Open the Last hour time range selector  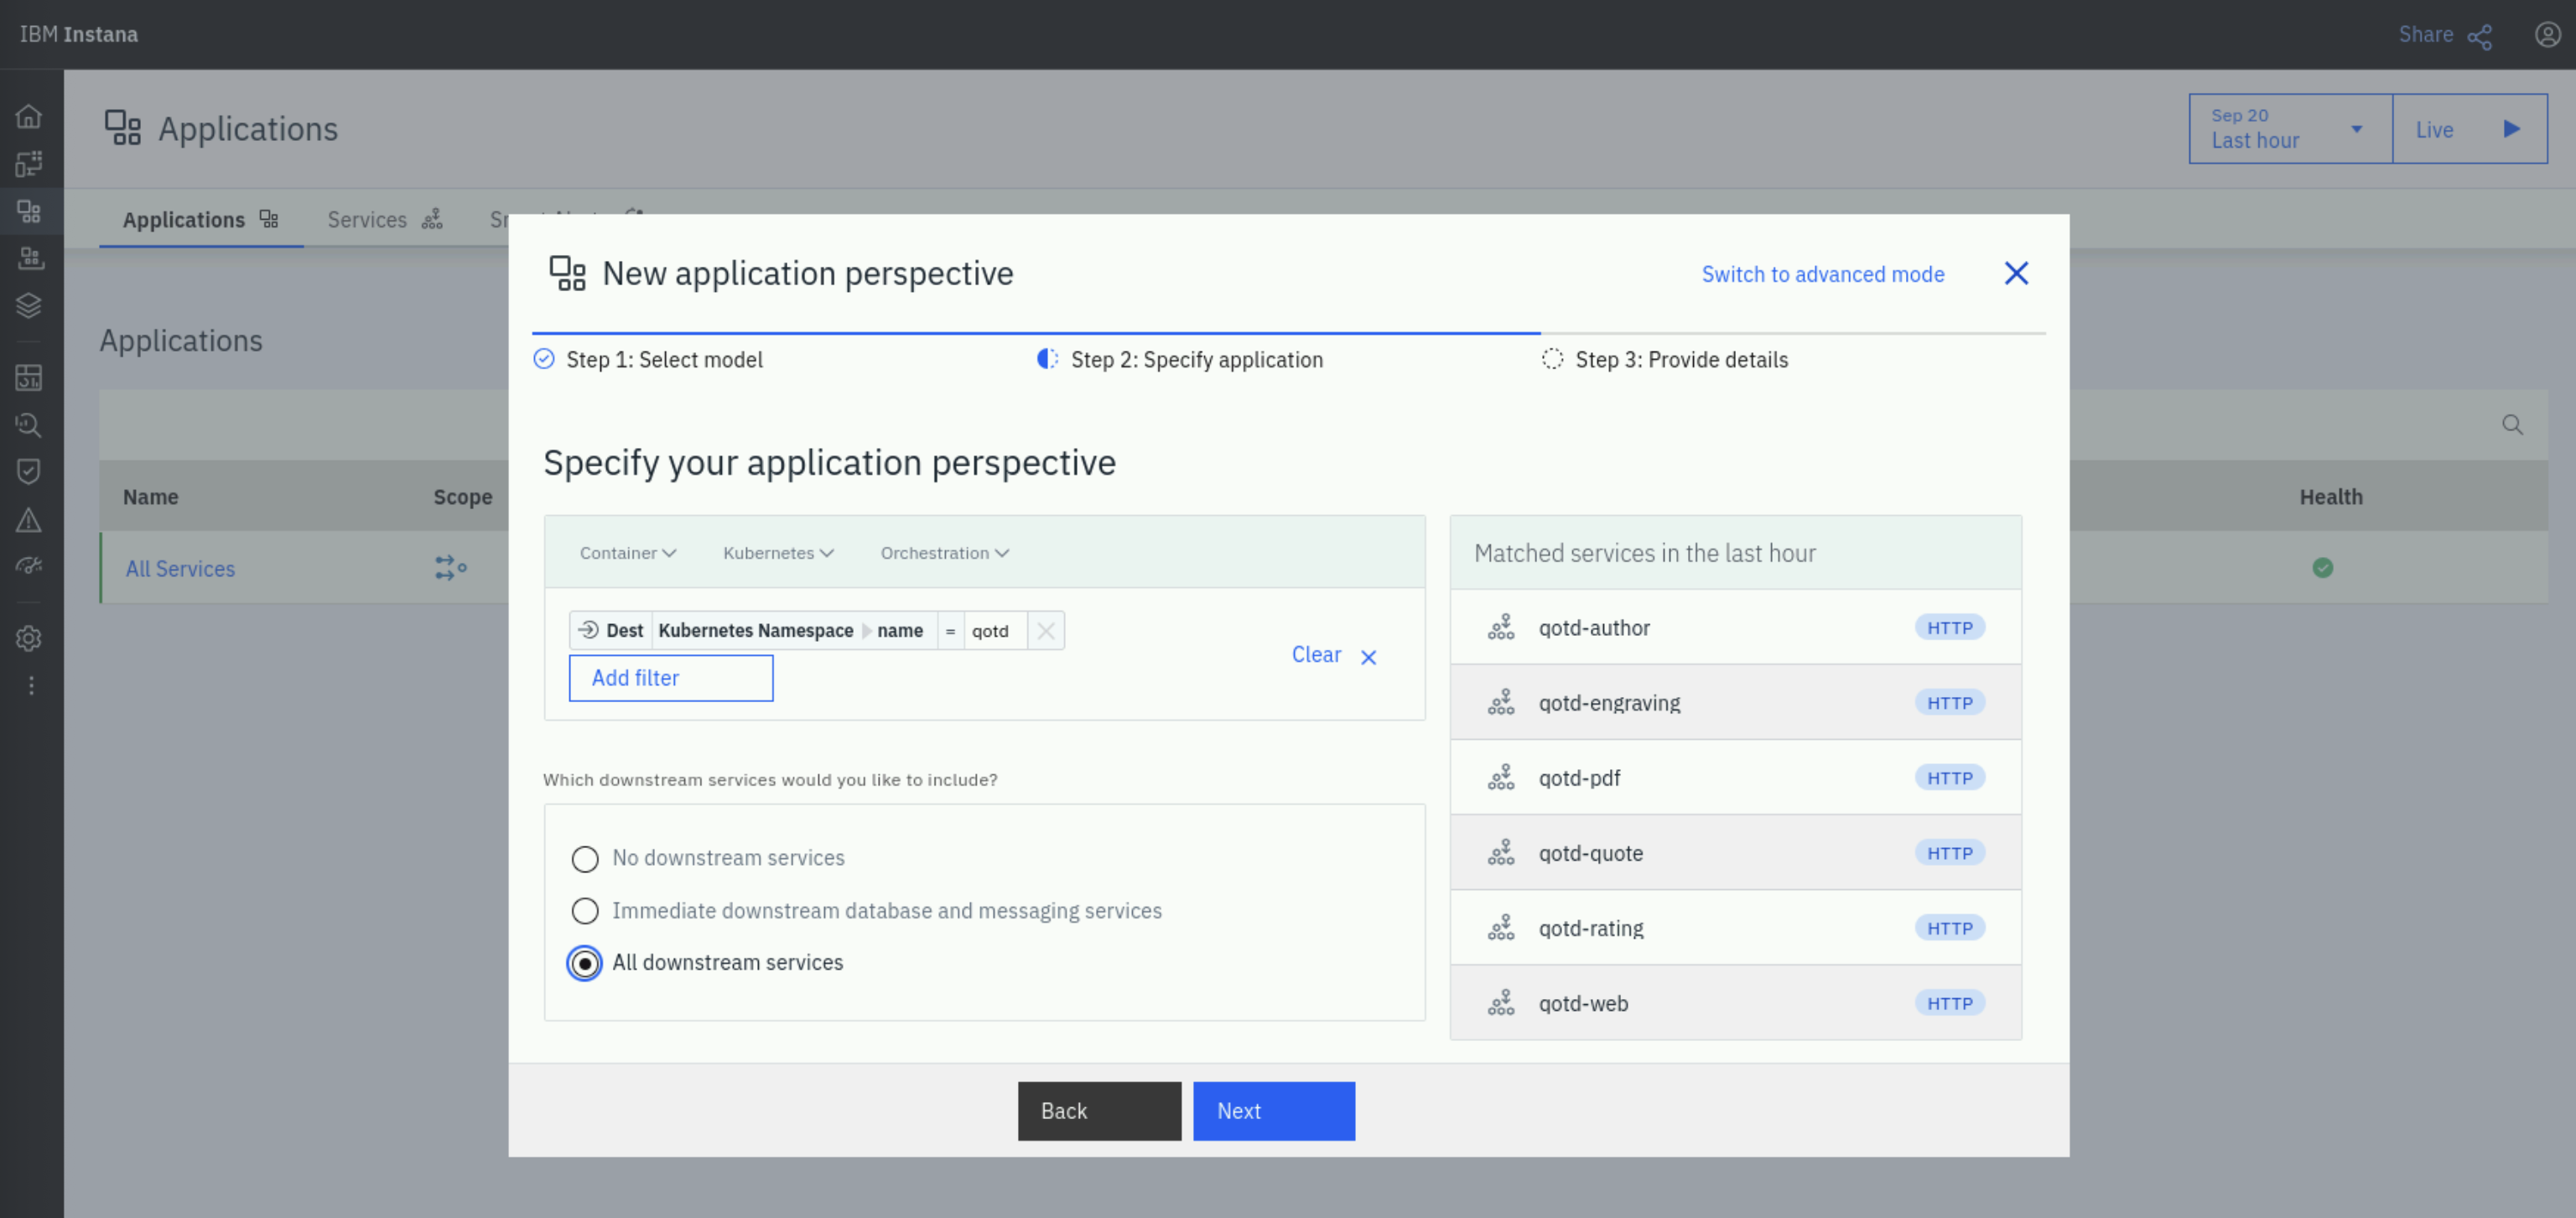coord(2289,129)
